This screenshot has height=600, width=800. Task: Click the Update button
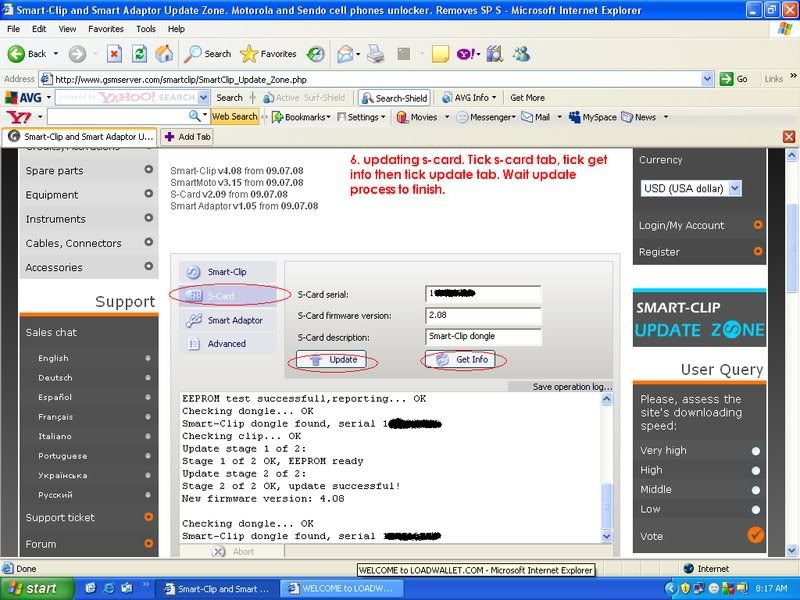tap(332, 360)
